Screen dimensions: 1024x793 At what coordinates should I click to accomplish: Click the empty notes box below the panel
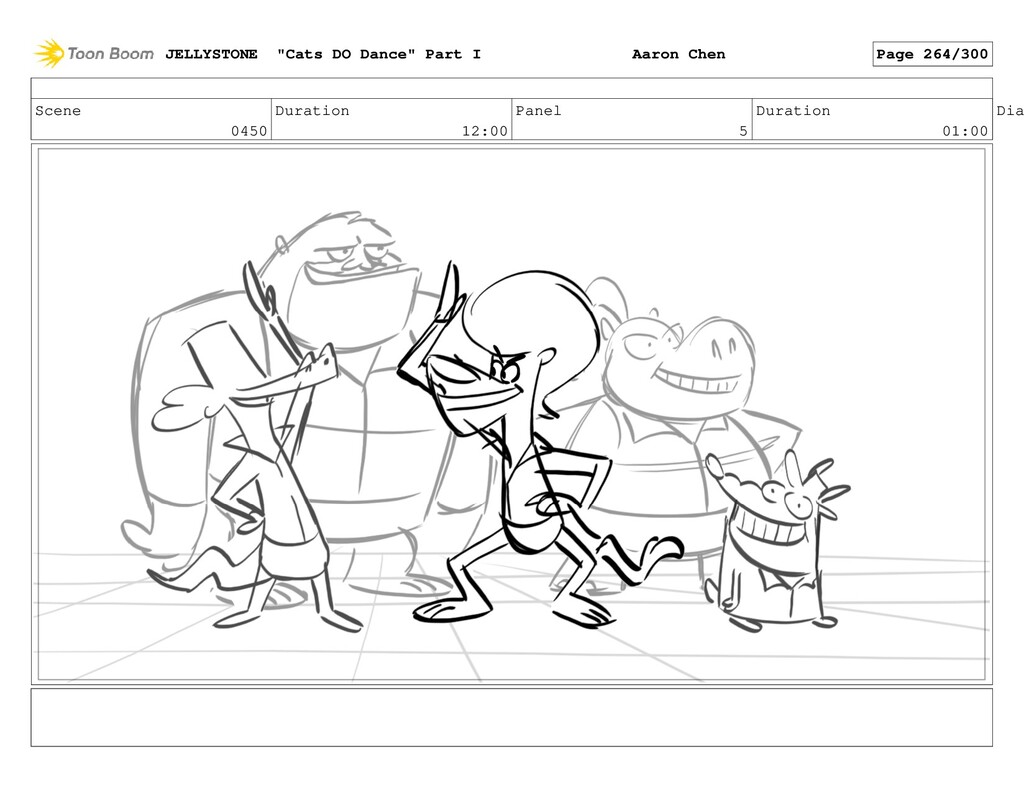511,717
